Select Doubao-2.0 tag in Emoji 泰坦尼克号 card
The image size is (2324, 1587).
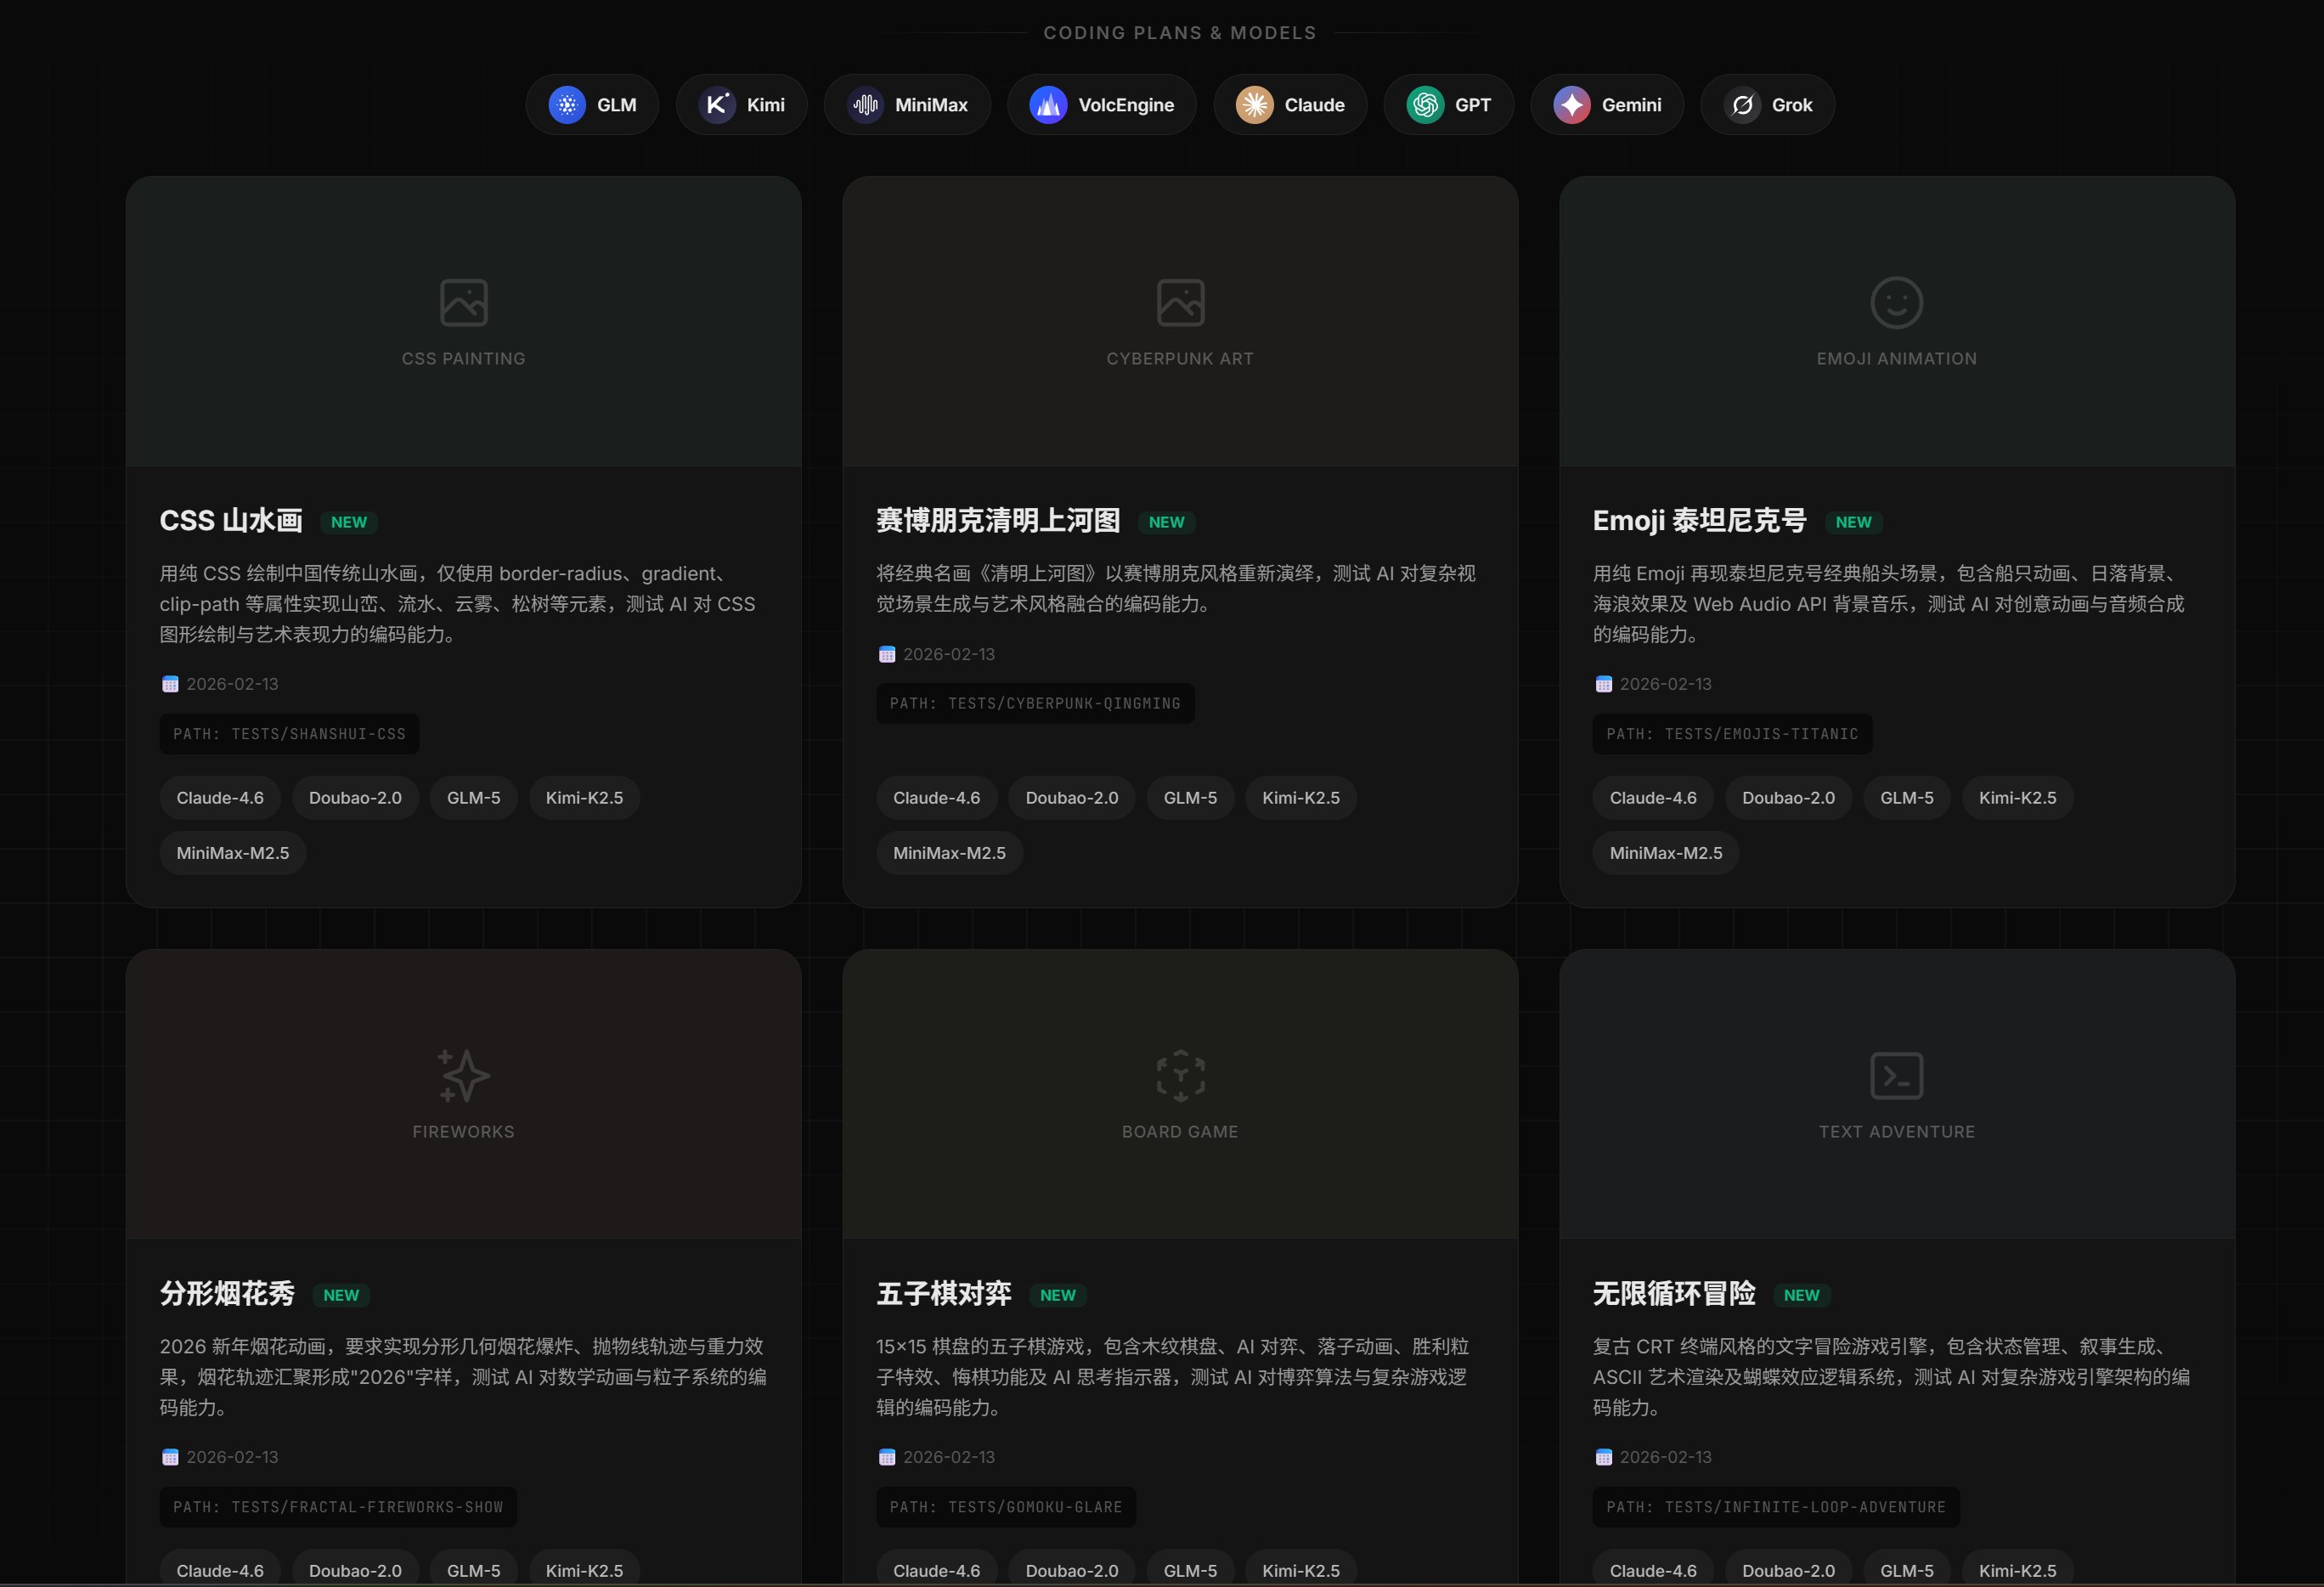coord(1788,798)
